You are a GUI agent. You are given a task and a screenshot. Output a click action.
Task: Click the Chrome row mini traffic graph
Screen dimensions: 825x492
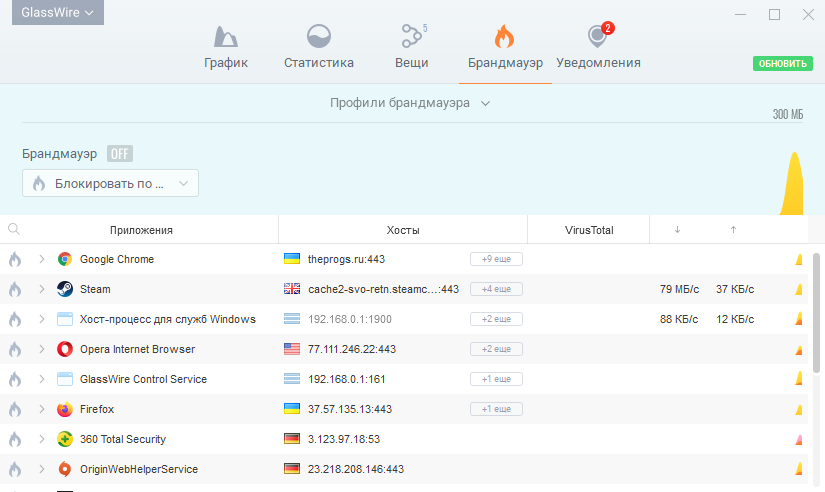(799, 259)
